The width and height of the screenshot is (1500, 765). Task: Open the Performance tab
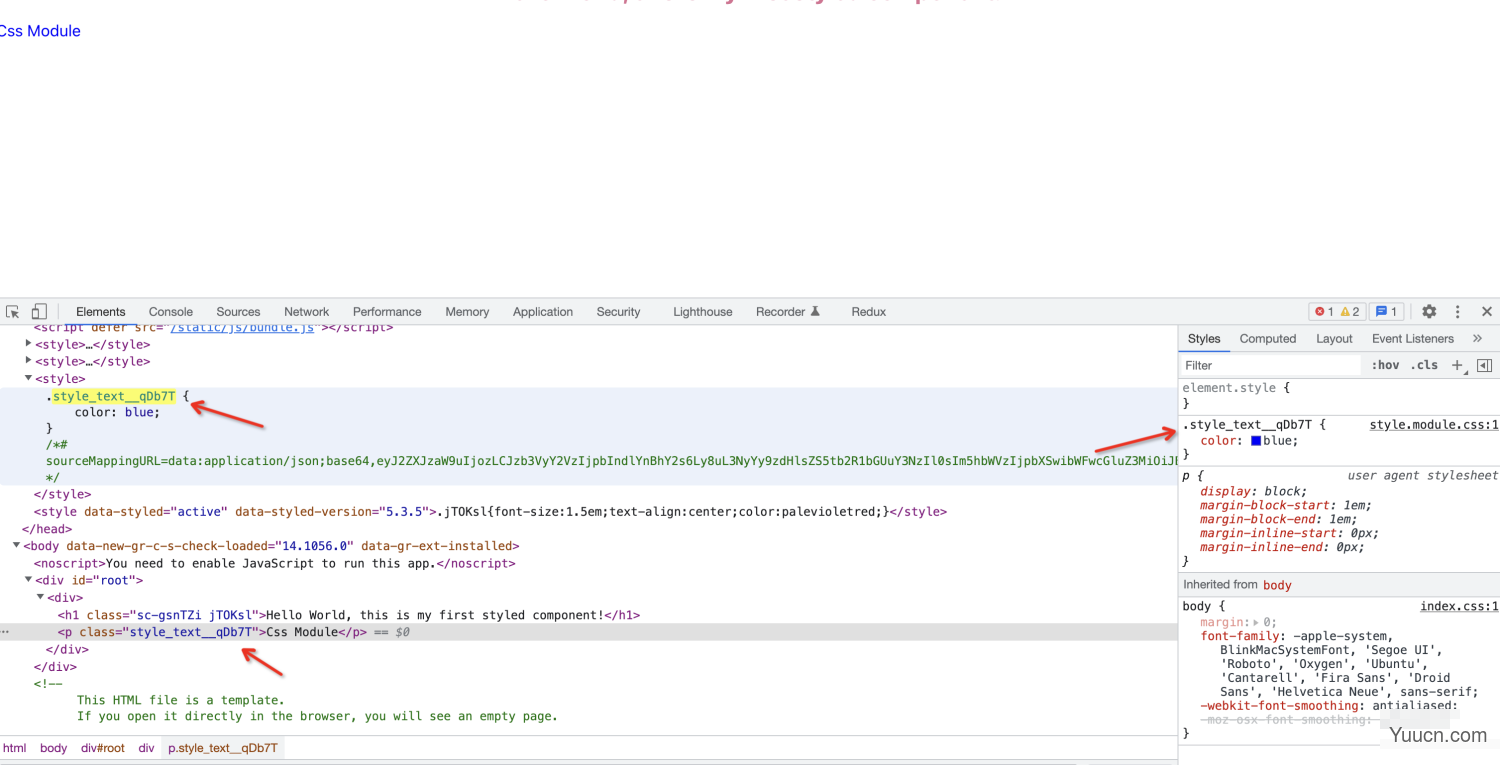click(387, 312)
